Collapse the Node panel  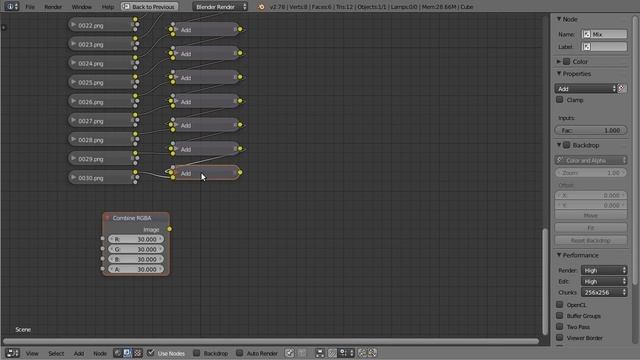click(x=559, y=19)
